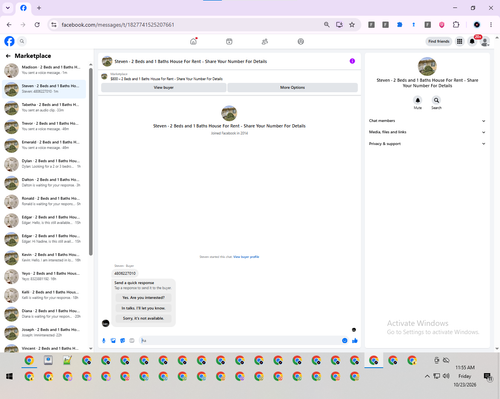Bookmark this page with star icon
This screenshot has width=500, height=399.
tap(352, 25)
